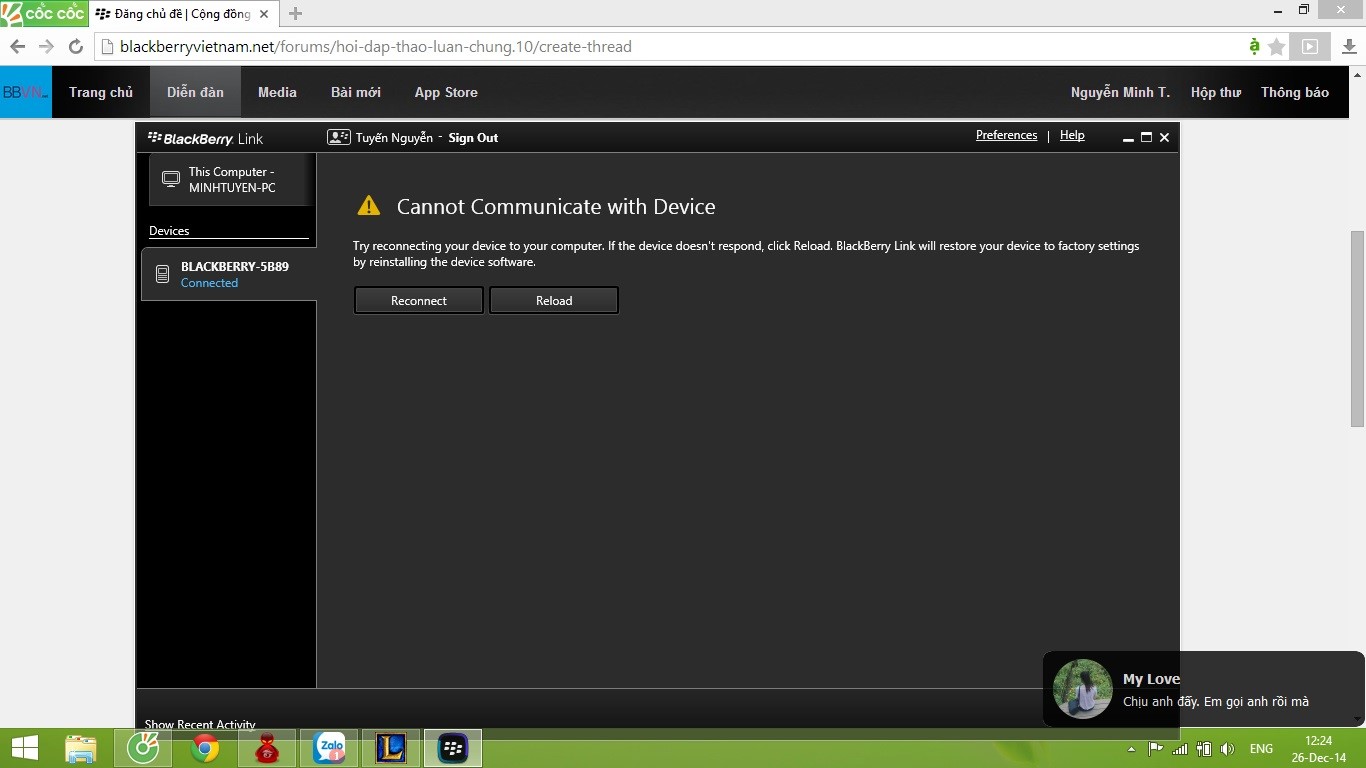Viewport: 1366px width, 768px height.
Task: Expand Show Recent Activity
Action: (200, 723)
